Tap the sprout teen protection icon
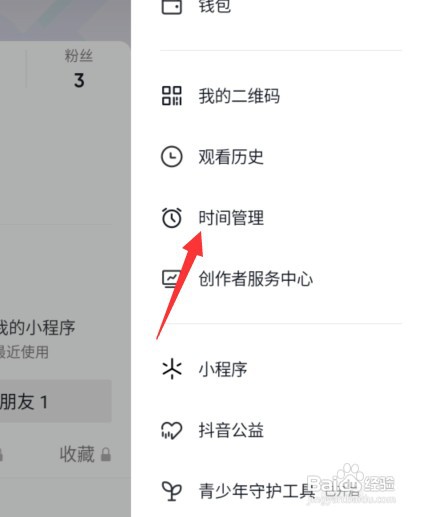 click(x=172, y=491)
